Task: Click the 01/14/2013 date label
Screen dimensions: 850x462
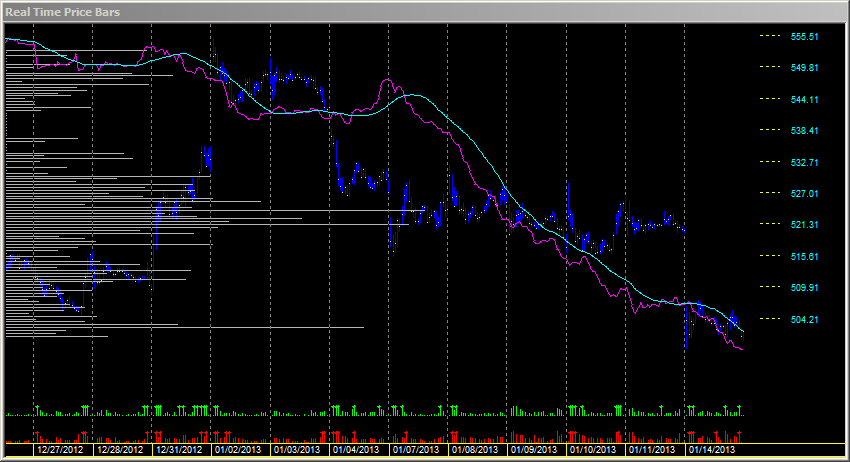Action: coord(712,450)
